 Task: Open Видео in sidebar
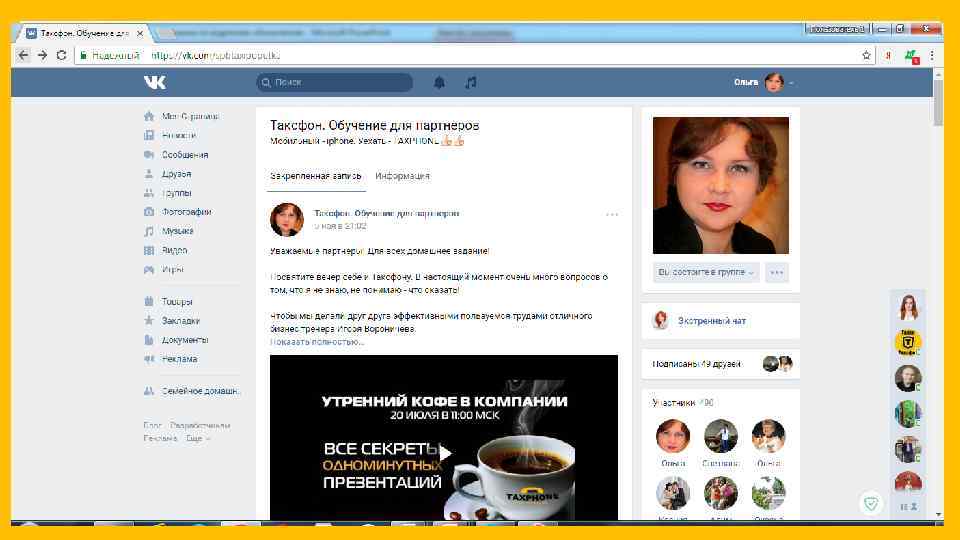[166, 250]
